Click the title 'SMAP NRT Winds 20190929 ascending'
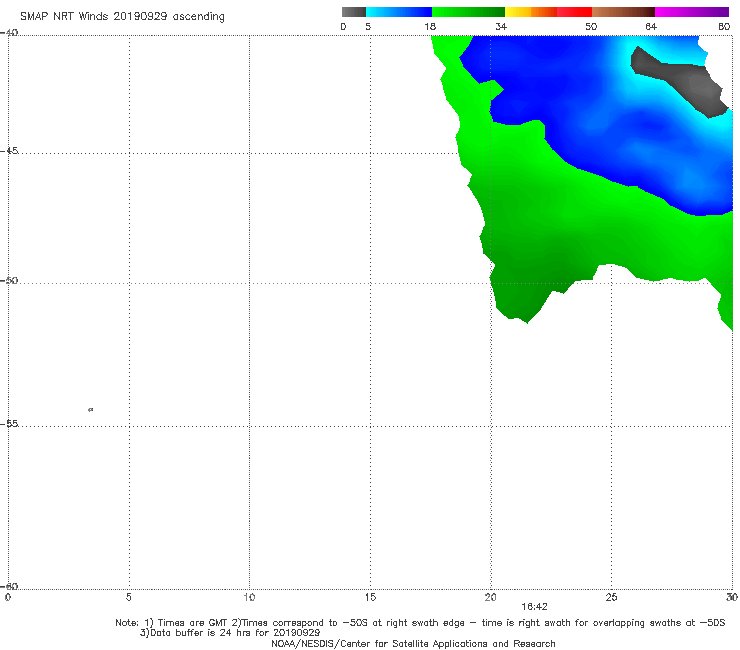The width and height of the screenshot is (740, 650). click(x=122, y=17)
